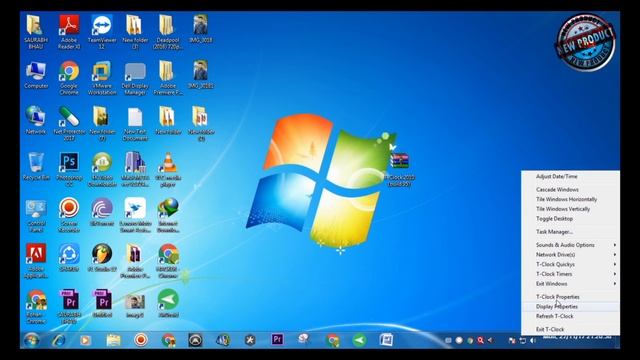Select the AirDroid desktop shortcut
The width and height of the screenshot is (640, 360).
click(x=168, y=304)
